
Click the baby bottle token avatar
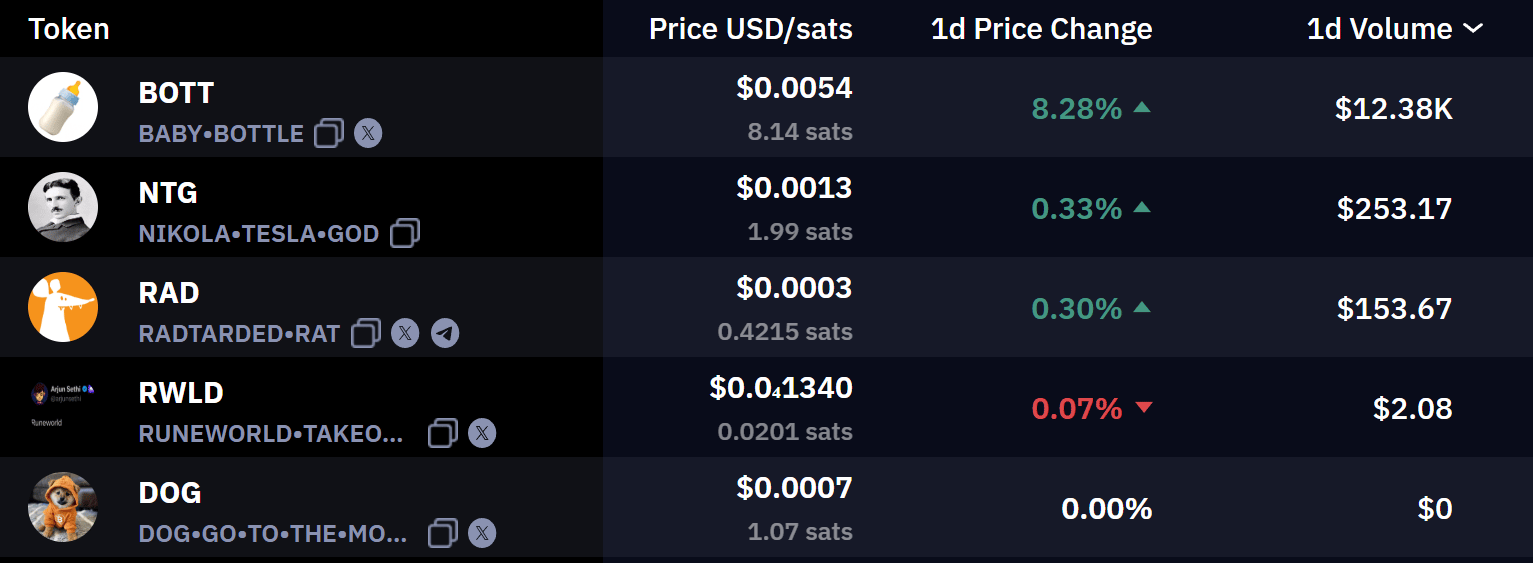coord(63,107)
